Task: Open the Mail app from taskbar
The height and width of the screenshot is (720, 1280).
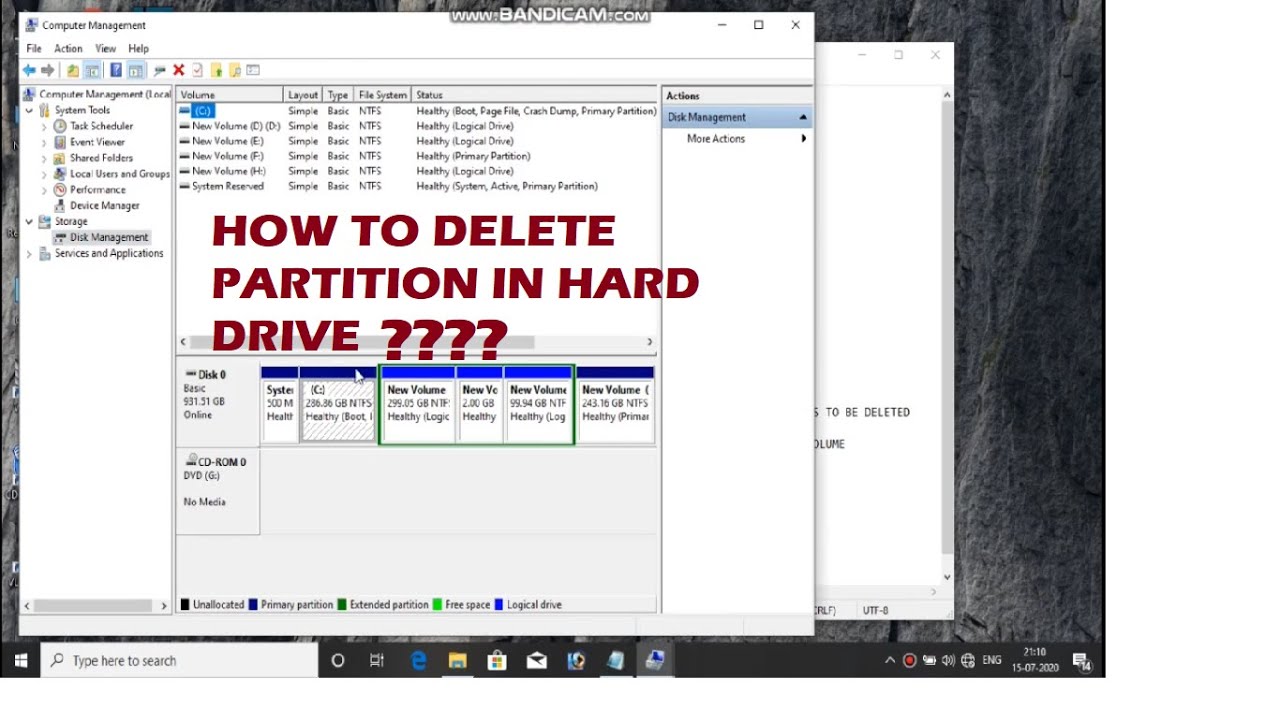Action: pos(537,660)
